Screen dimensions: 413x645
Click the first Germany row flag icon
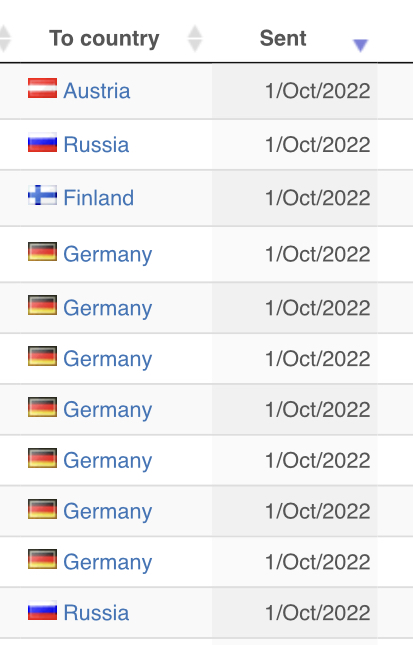[x=42, y=251]
